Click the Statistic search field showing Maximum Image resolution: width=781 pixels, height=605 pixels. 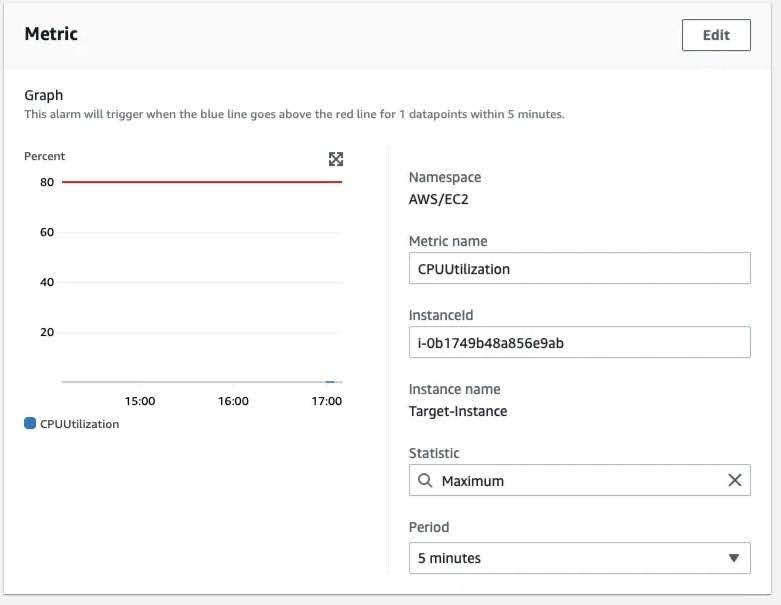pos(579,480)
